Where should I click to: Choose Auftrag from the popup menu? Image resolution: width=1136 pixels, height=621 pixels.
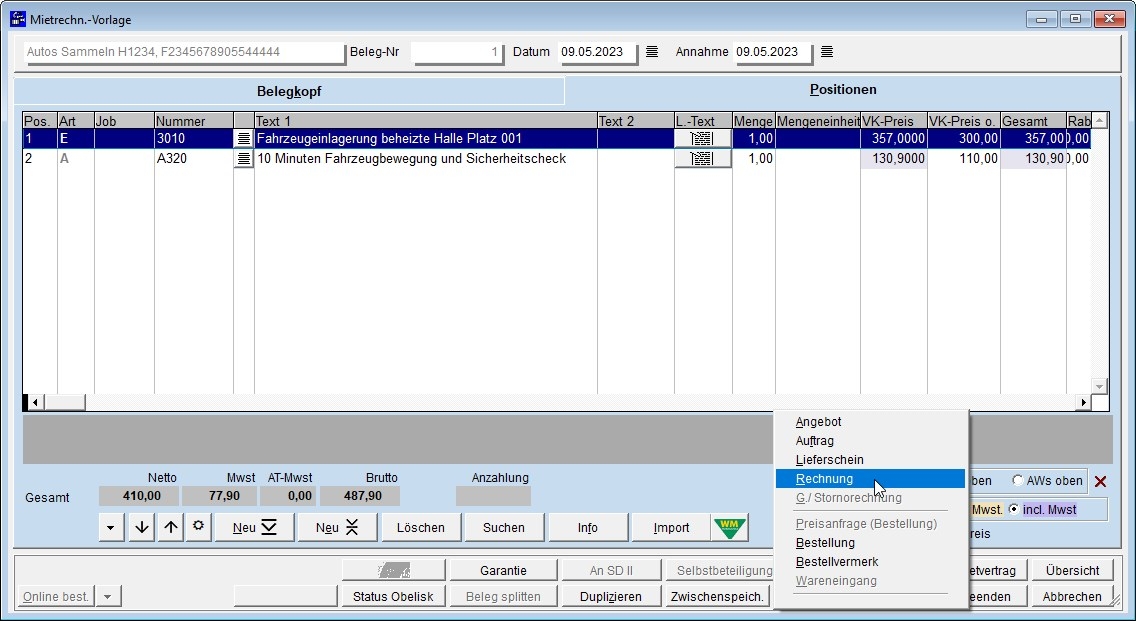814,441
